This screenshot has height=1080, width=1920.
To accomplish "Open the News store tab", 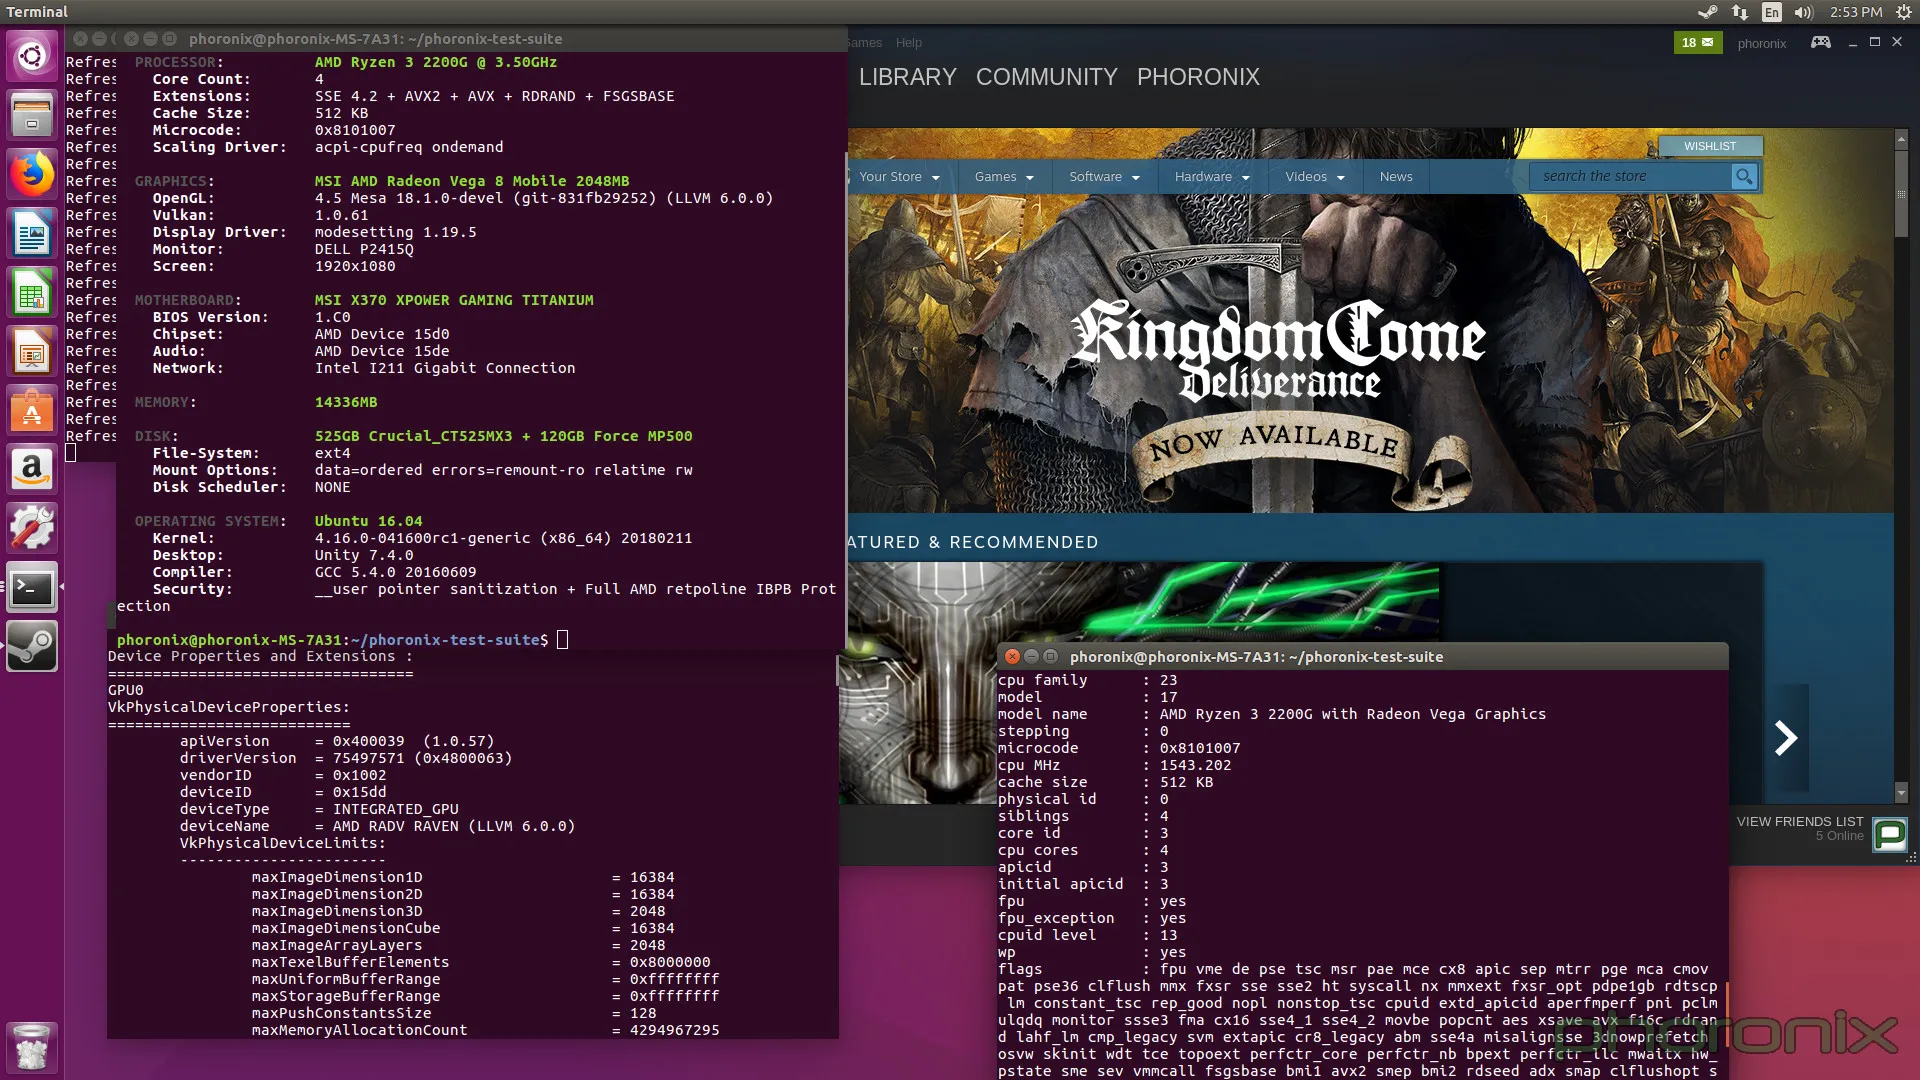I will tap(1396, 177).
